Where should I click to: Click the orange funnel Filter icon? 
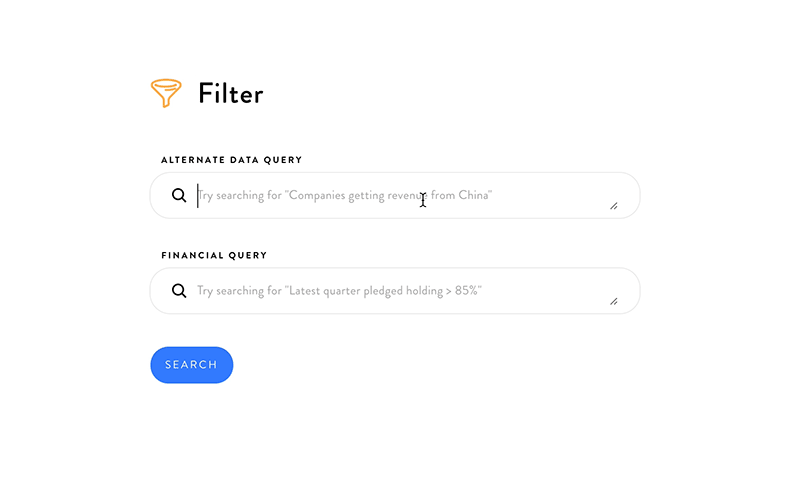pos(166,93)
